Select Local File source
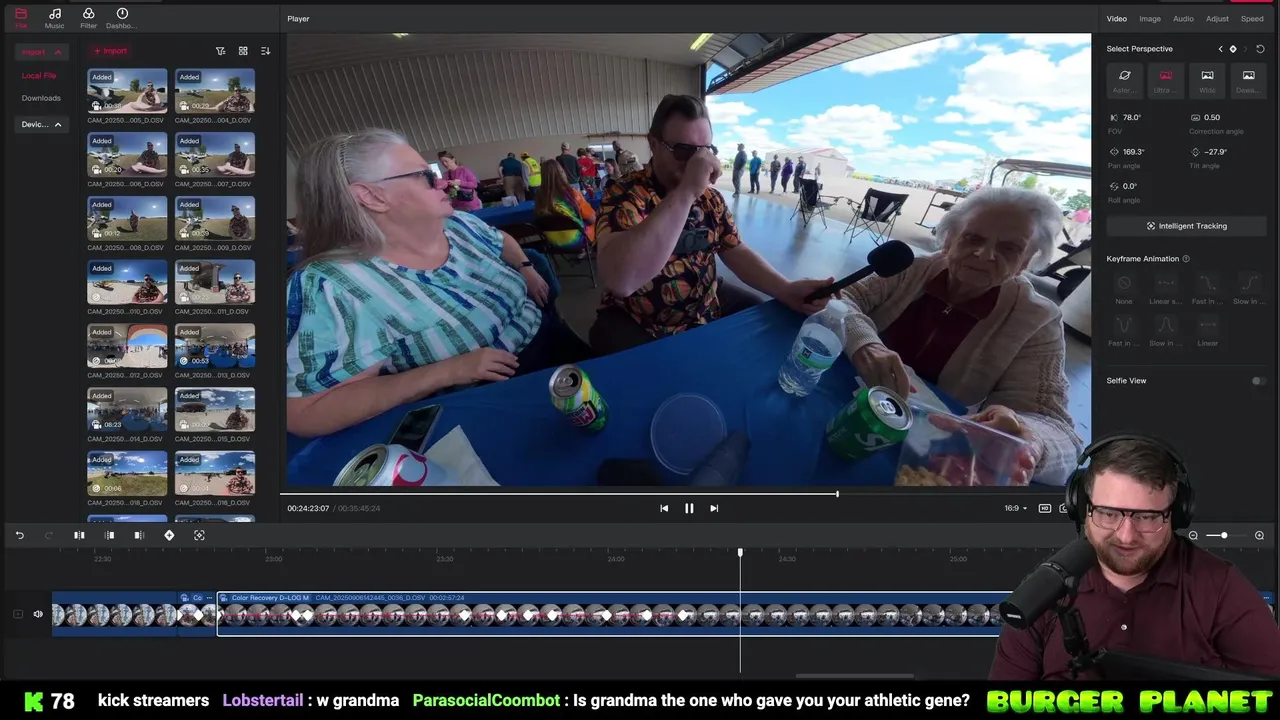This screenshot has height=720, width=1280. click(39, 76)
